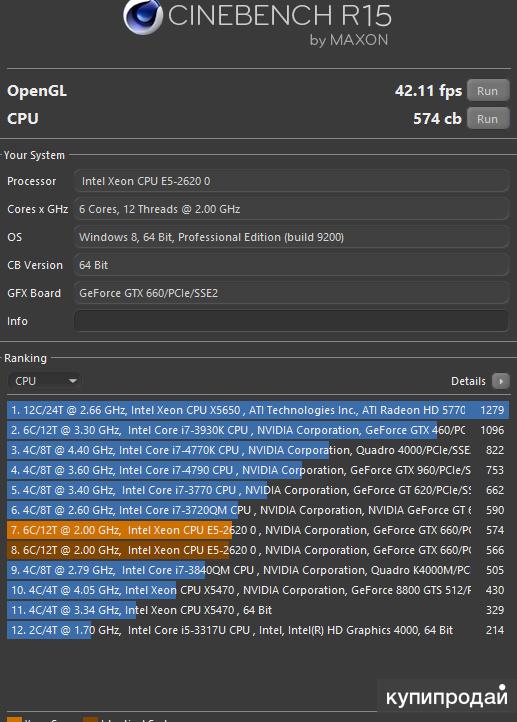The height and width of the screenshot is (722, 517).
Task: Click the Cinebench sphere logo icon
Action: click(x=143, y=17)
